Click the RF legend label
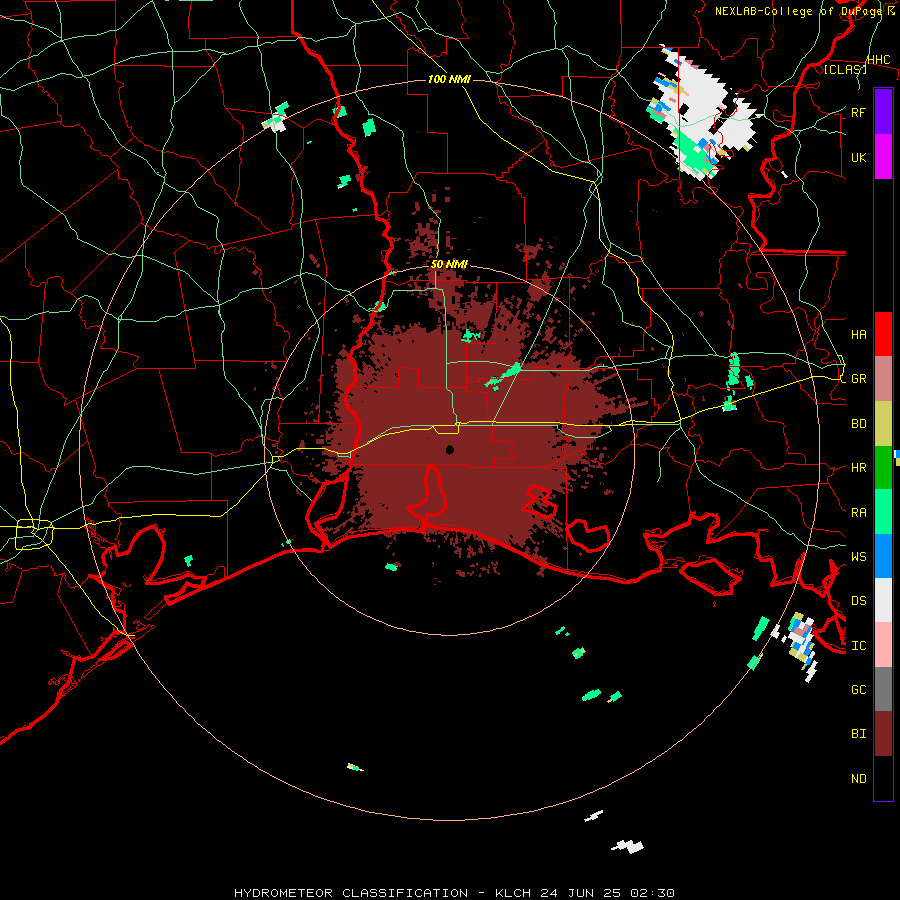This screenshot has height=900, width=900. click(858, 112)
